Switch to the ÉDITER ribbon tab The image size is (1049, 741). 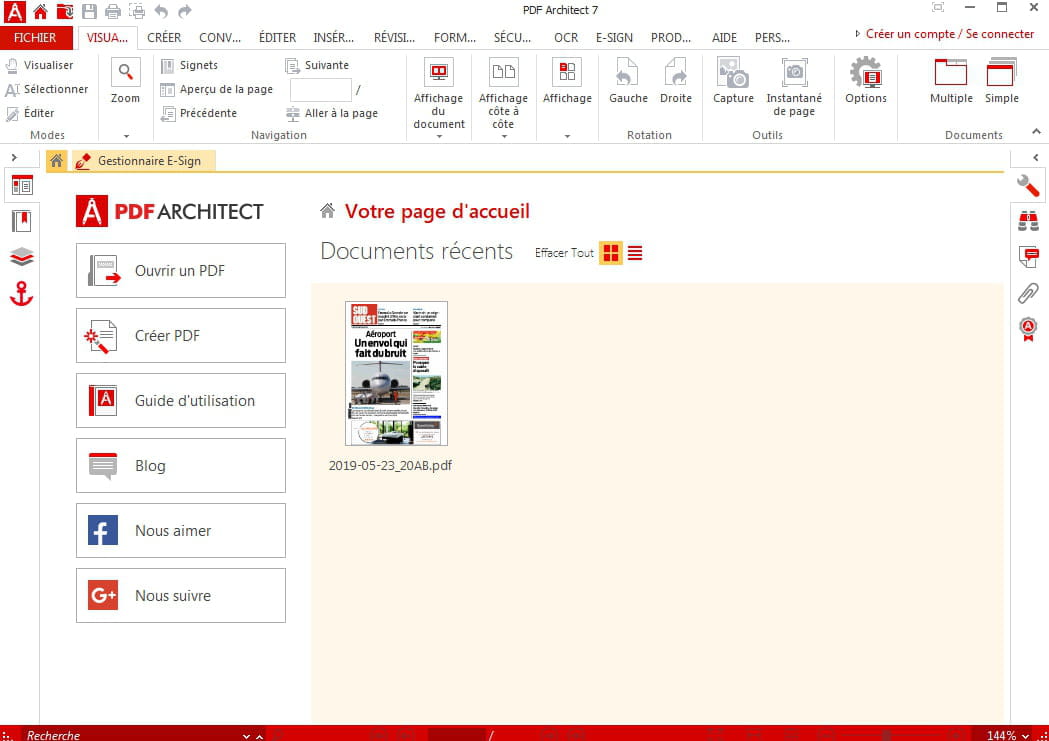(x=278, y=37)
